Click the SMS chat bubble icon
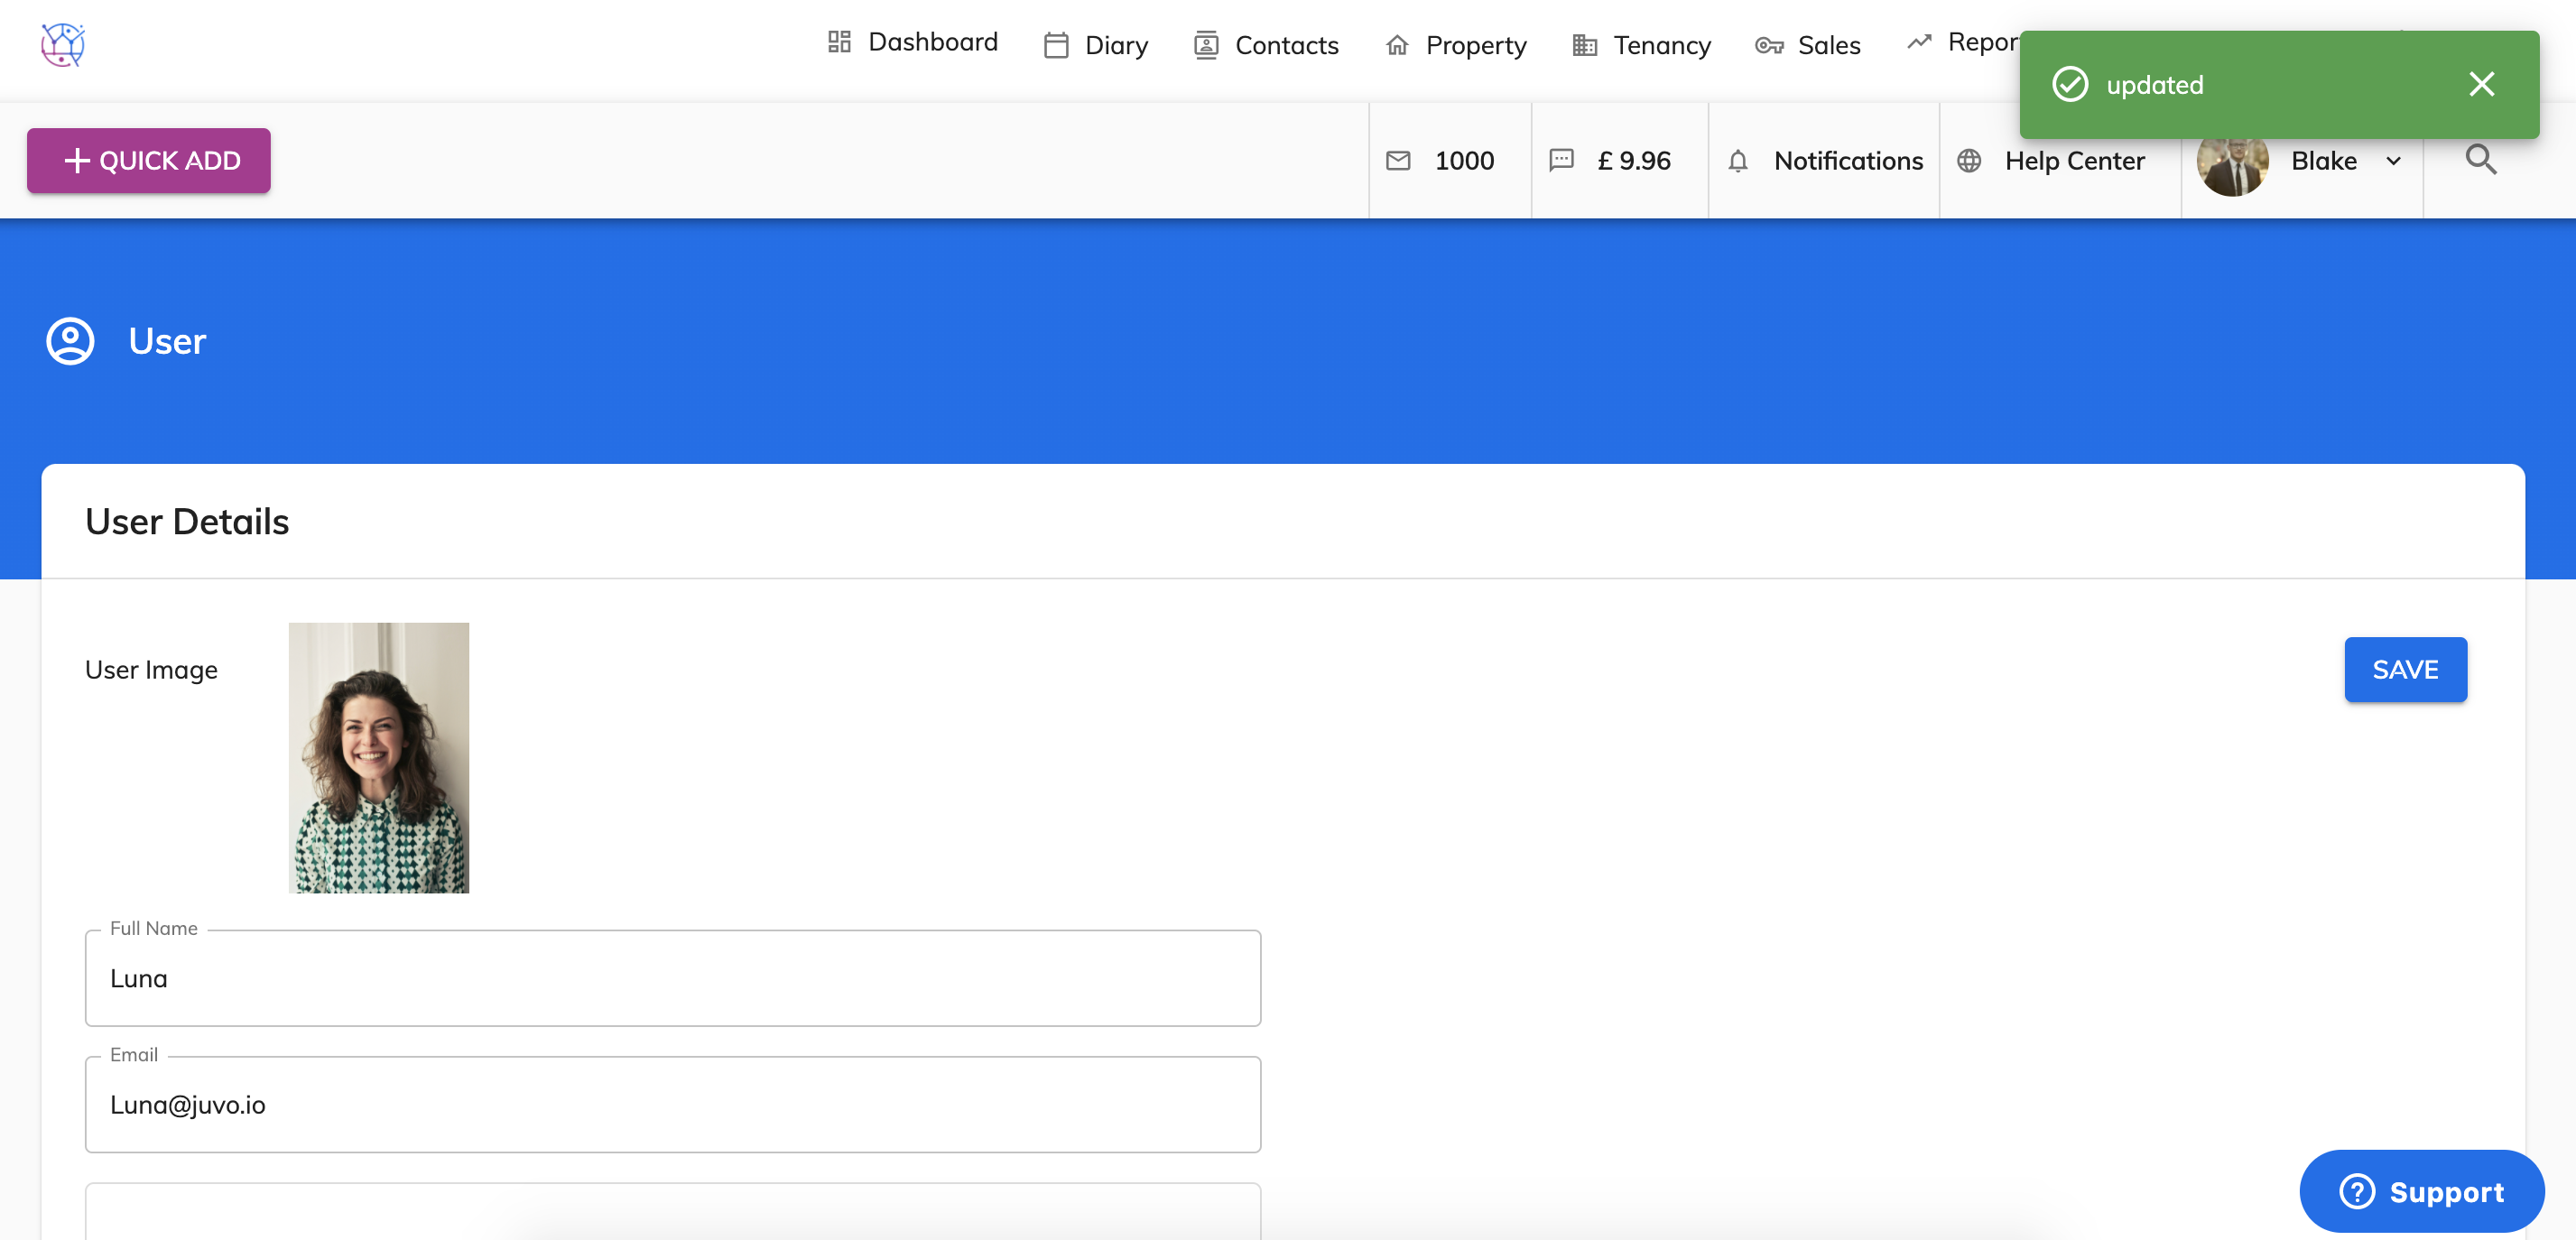 [x=1561, y=161]
